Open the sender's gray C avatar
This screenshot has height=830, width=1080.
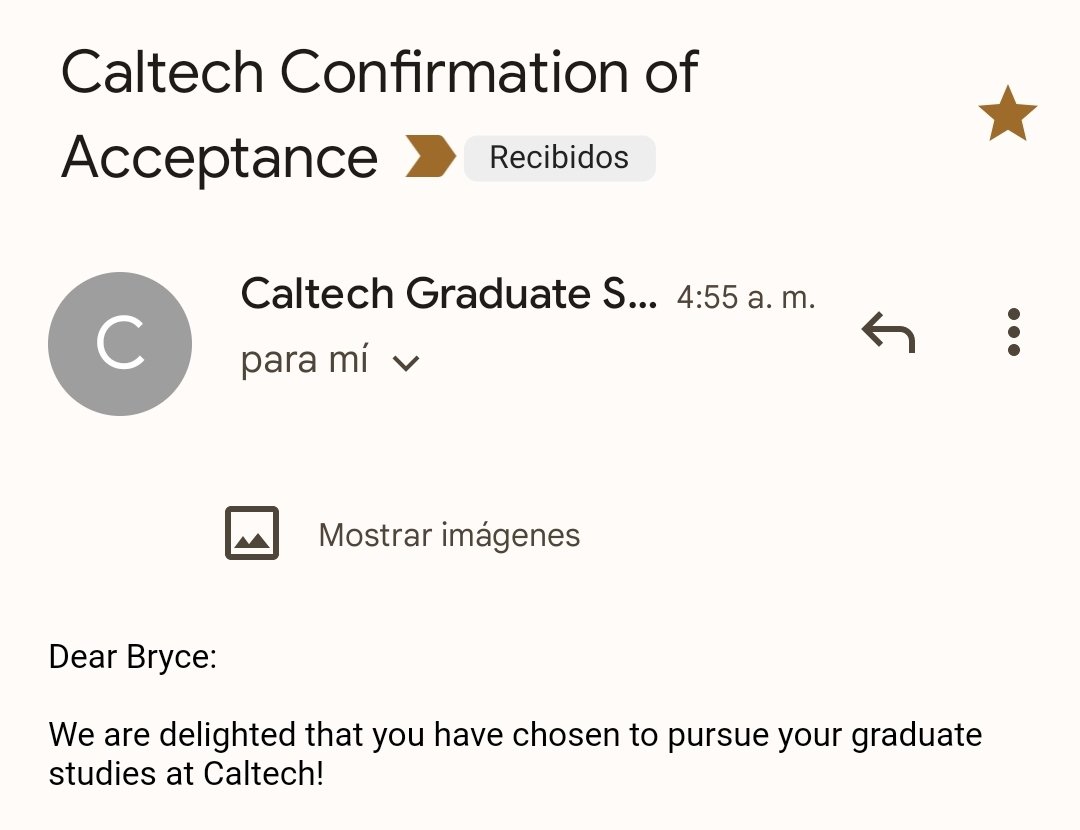click(120, 344)
